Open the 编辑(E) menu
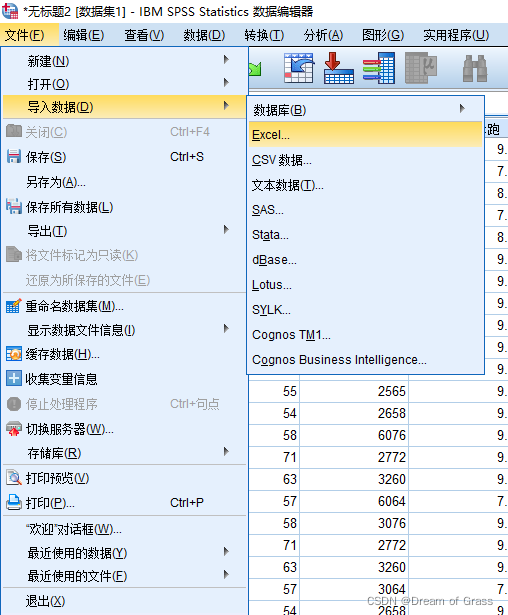Screen dimensions: 508x615 pyautogui.click(x=84, y=35)
